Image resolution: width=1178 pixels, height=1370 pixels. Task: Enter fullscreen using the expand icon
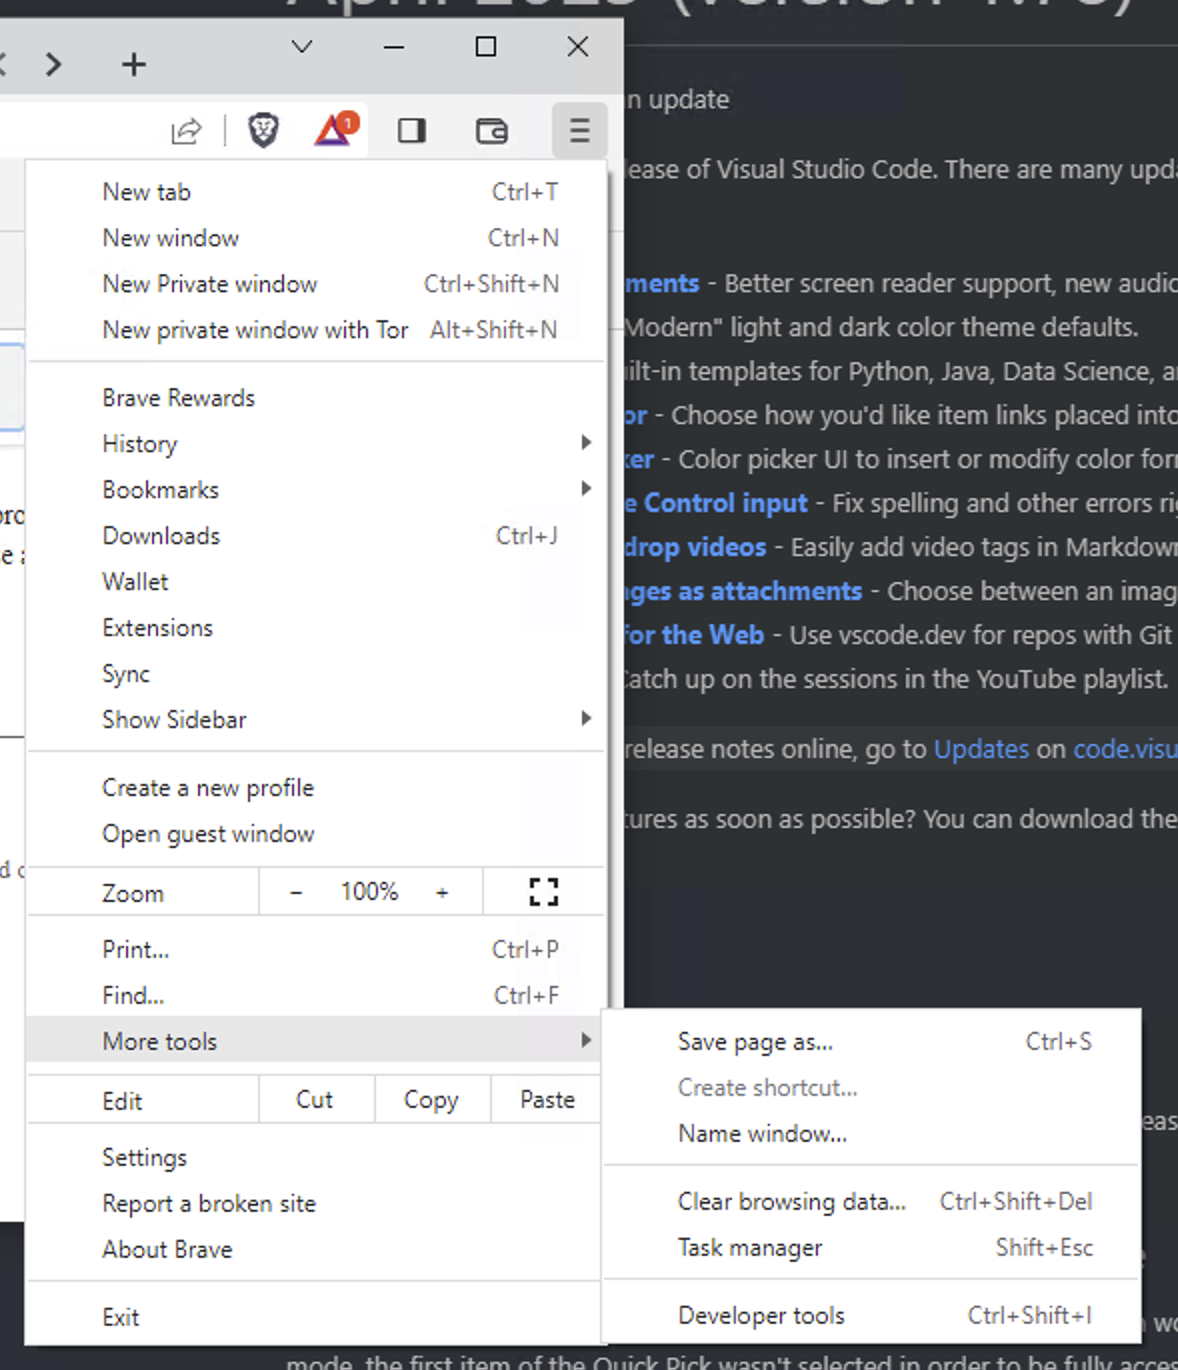pyautogui.click(x=543, y=891)
